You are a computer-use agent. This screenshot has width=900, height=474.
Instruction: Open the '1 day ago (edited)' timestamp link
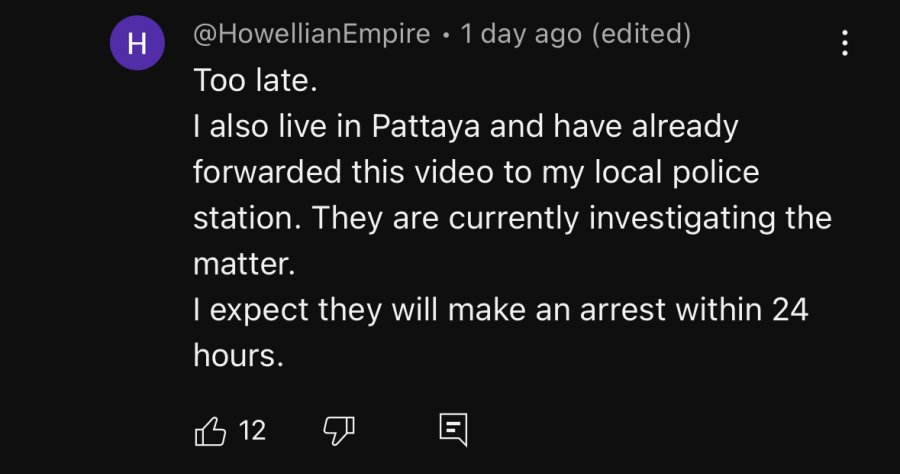576,34
